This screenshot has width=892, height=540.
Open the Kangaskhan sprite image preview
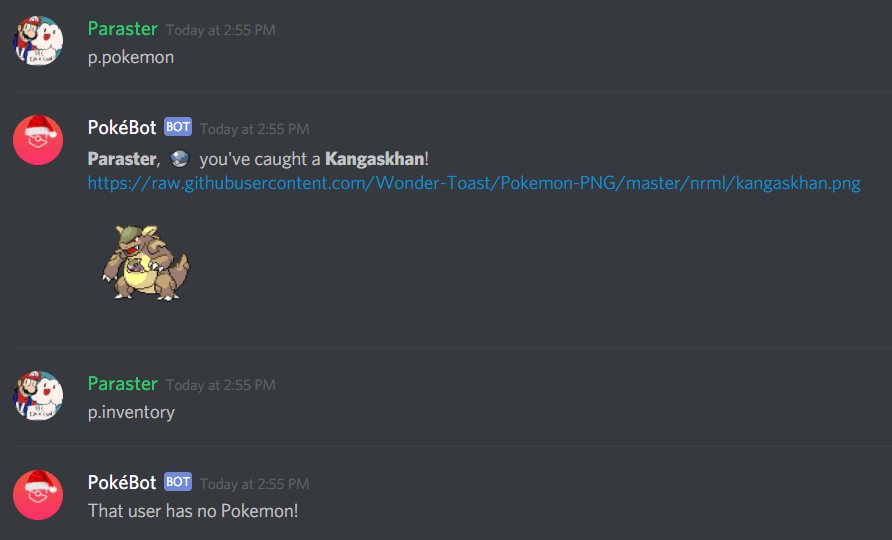[146, 262]
